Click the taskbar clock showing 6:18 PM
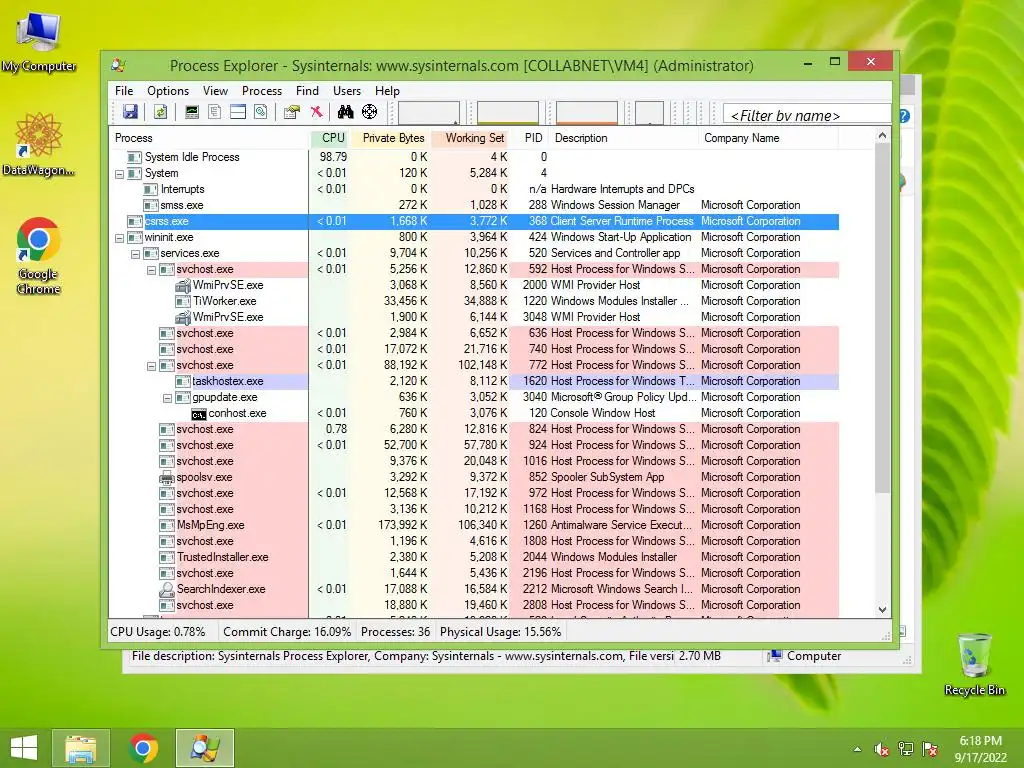The image size is (1024, 768). [980, 749]
